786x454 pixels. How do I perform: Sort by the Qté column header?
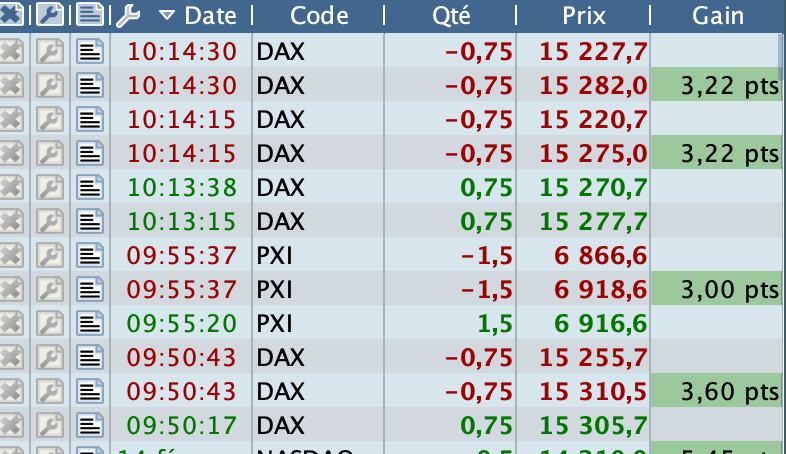click(x=450, y=16)
